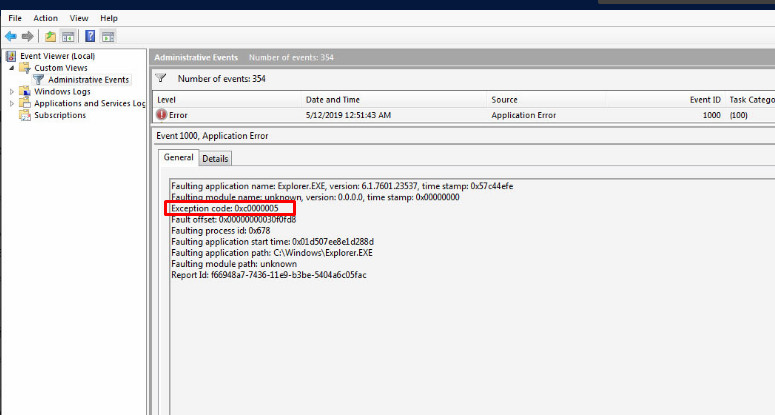Click the Faulting process id 0x678 line

(x=220, y=231)
